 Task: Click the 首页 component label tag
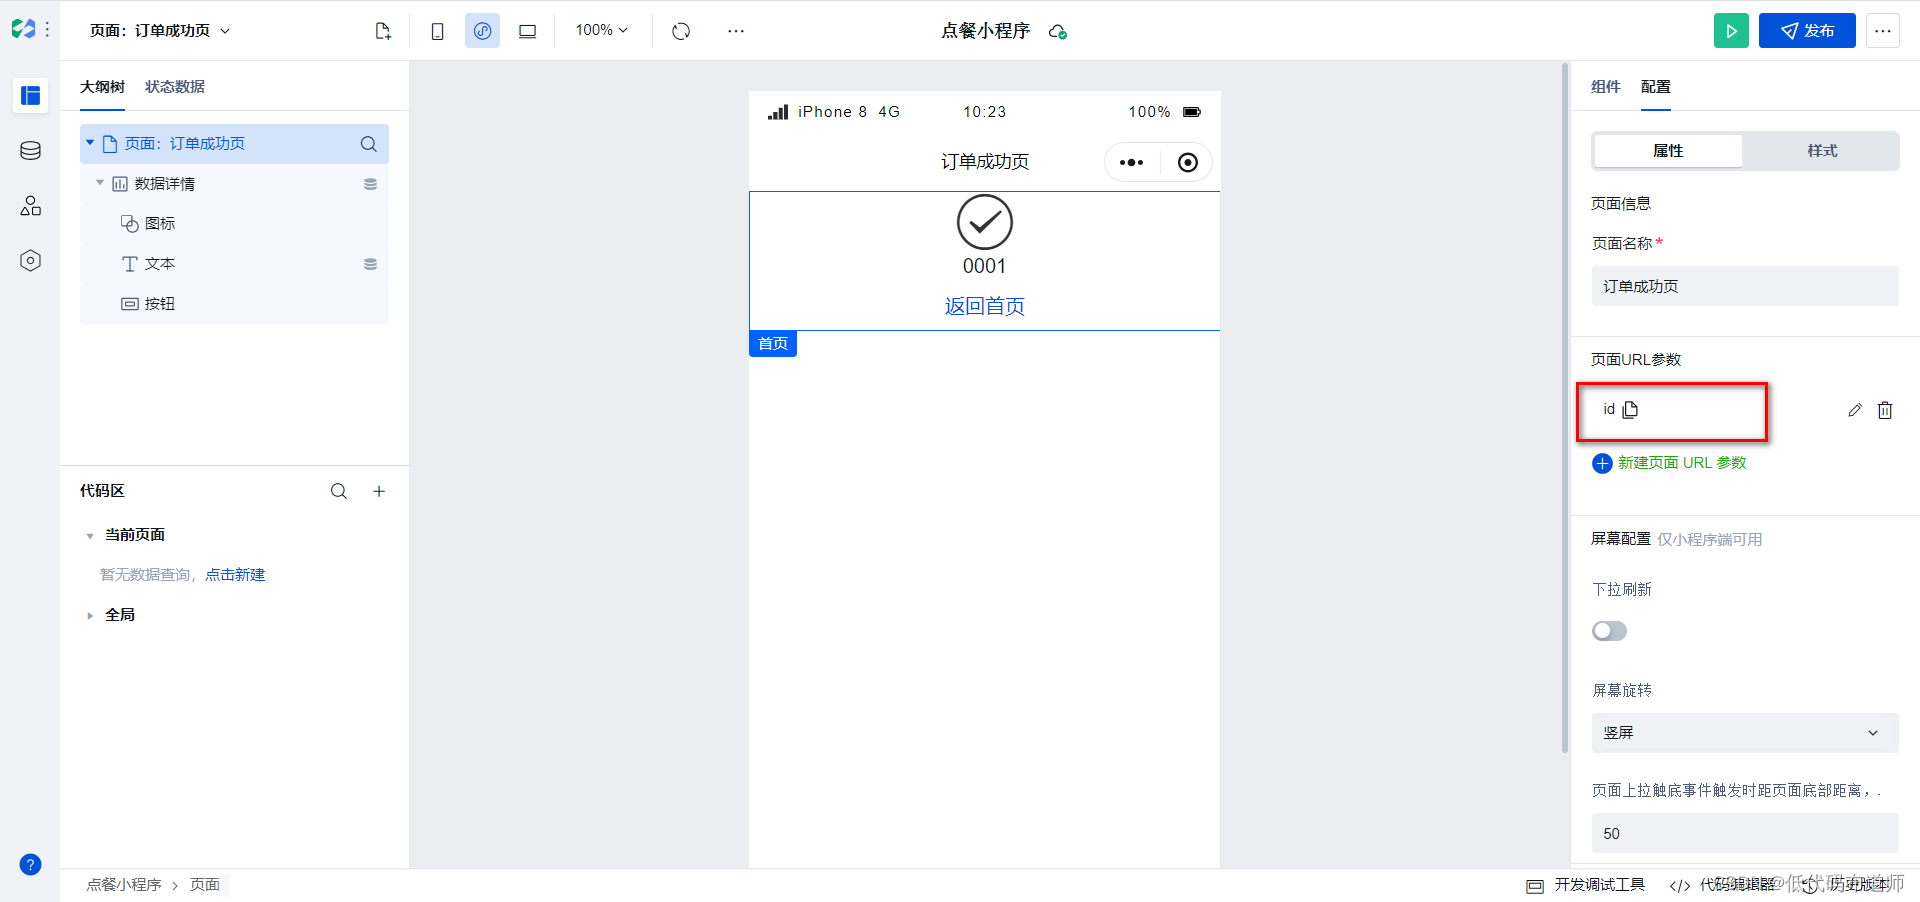click(x=773, y=344)
